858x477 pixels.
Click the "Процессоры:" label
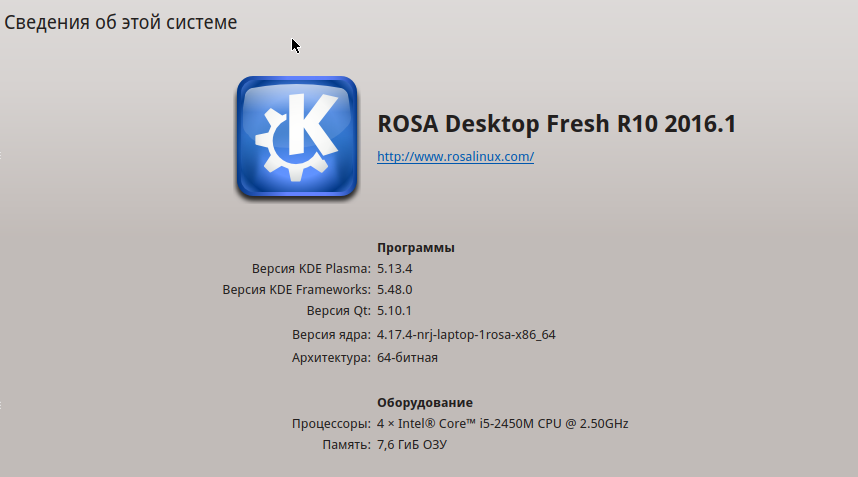[332, 424]
